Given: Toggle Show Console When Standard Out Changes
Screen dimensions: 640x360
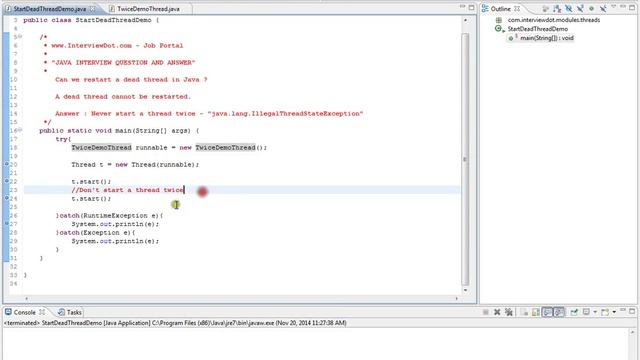Looking at the screenshot, I should point(547,312).
